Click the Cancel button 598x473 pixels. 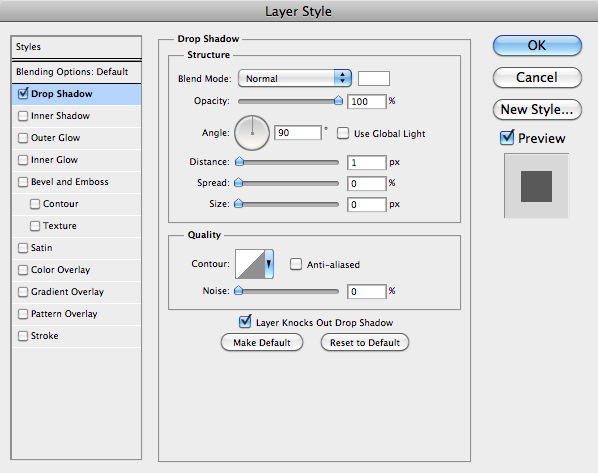537,77
